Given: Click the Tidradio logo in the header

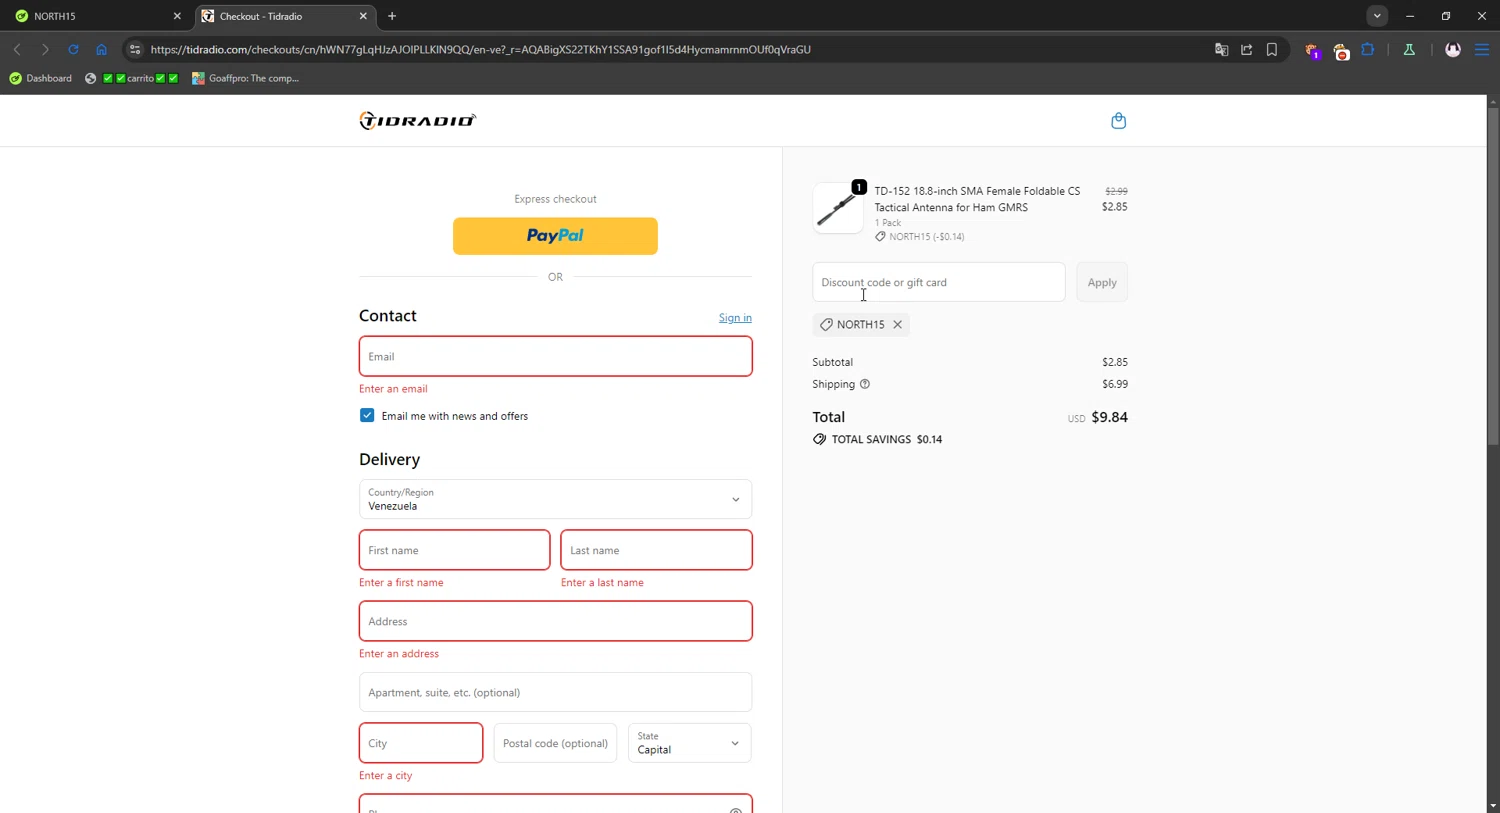Looking at the screenshot, I should (x=418, y=121).
